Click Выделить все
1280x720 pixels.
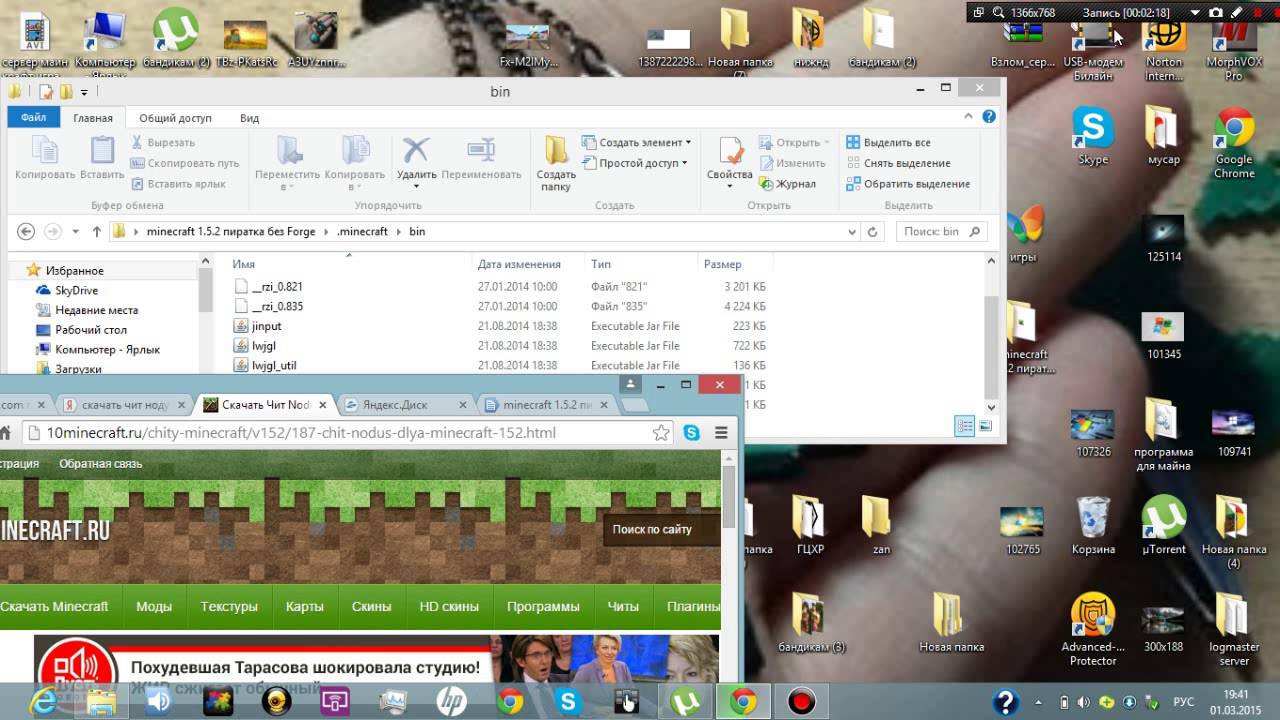click(x=888, y=142)
